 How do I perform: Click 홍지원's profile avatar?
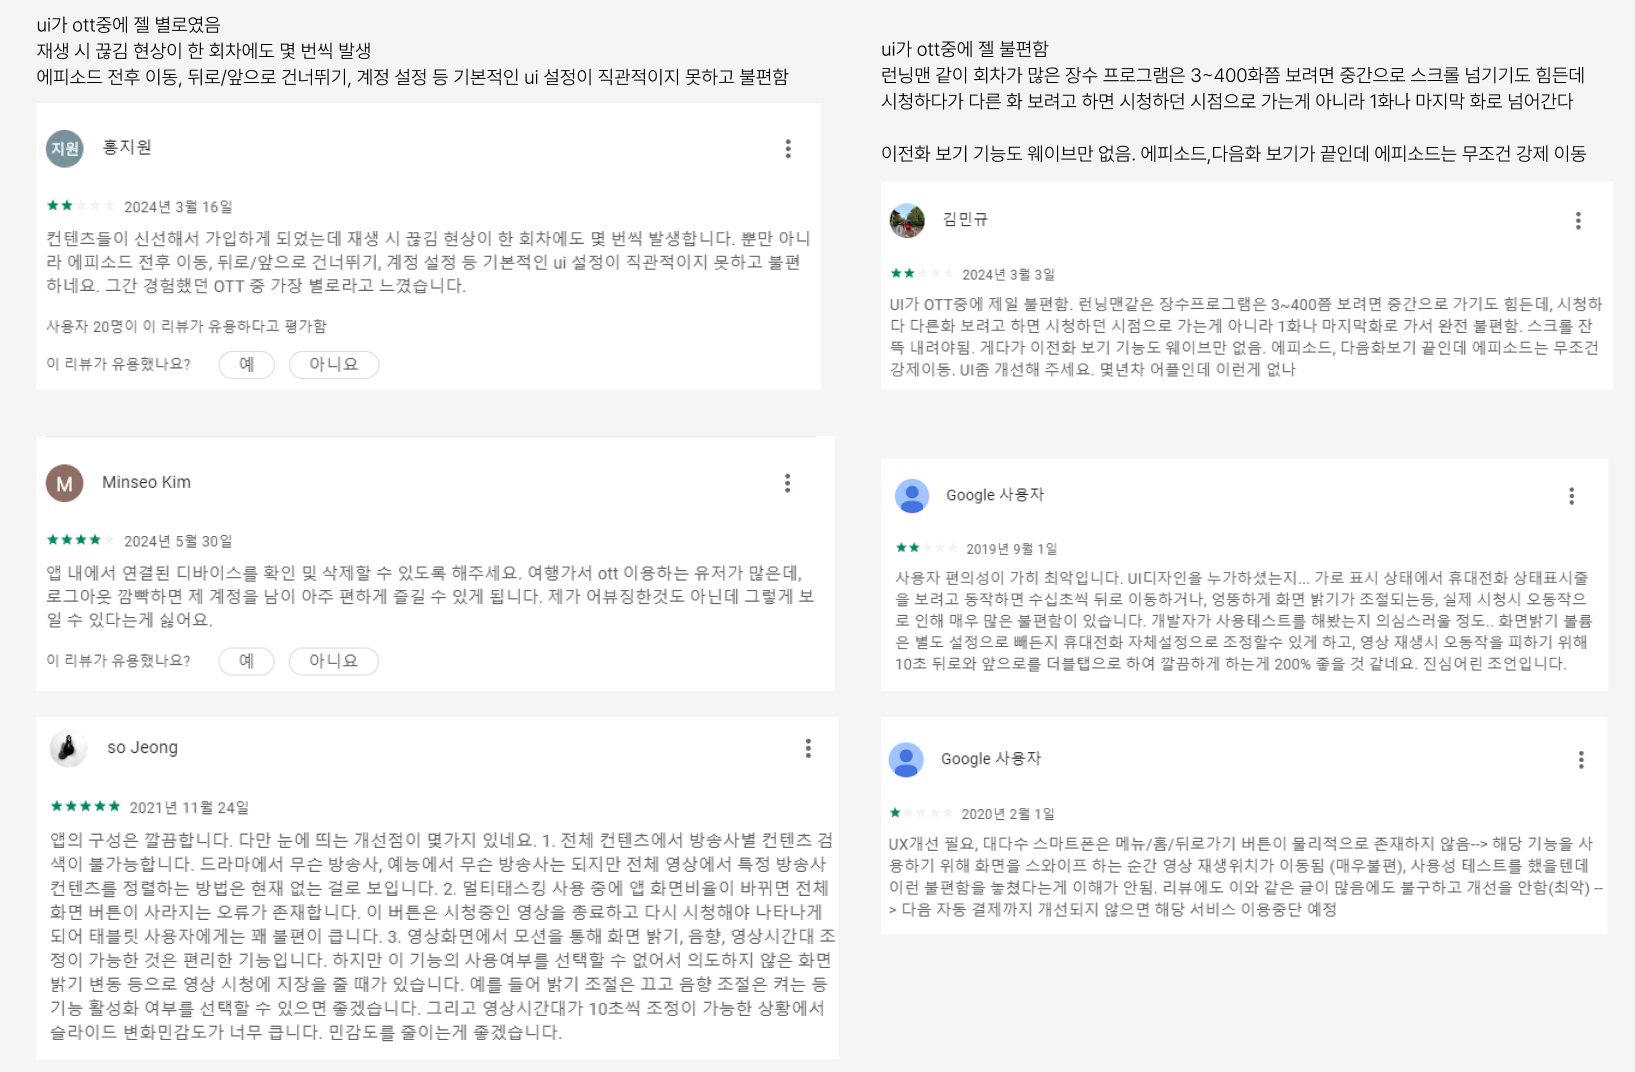pos(65,149)
